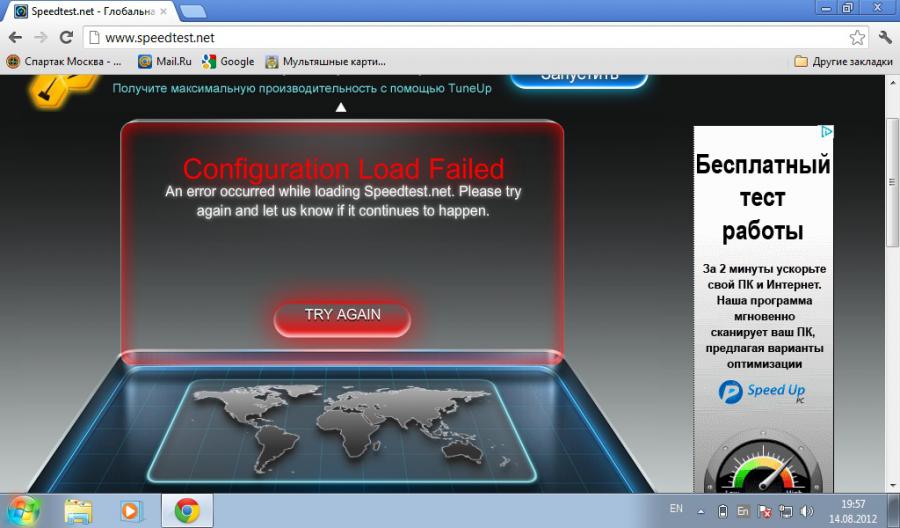The image size is (900, 528).
Task: Open the Спартак Москва bookmark
Action: pyautogui.click(x=65, y=61)
